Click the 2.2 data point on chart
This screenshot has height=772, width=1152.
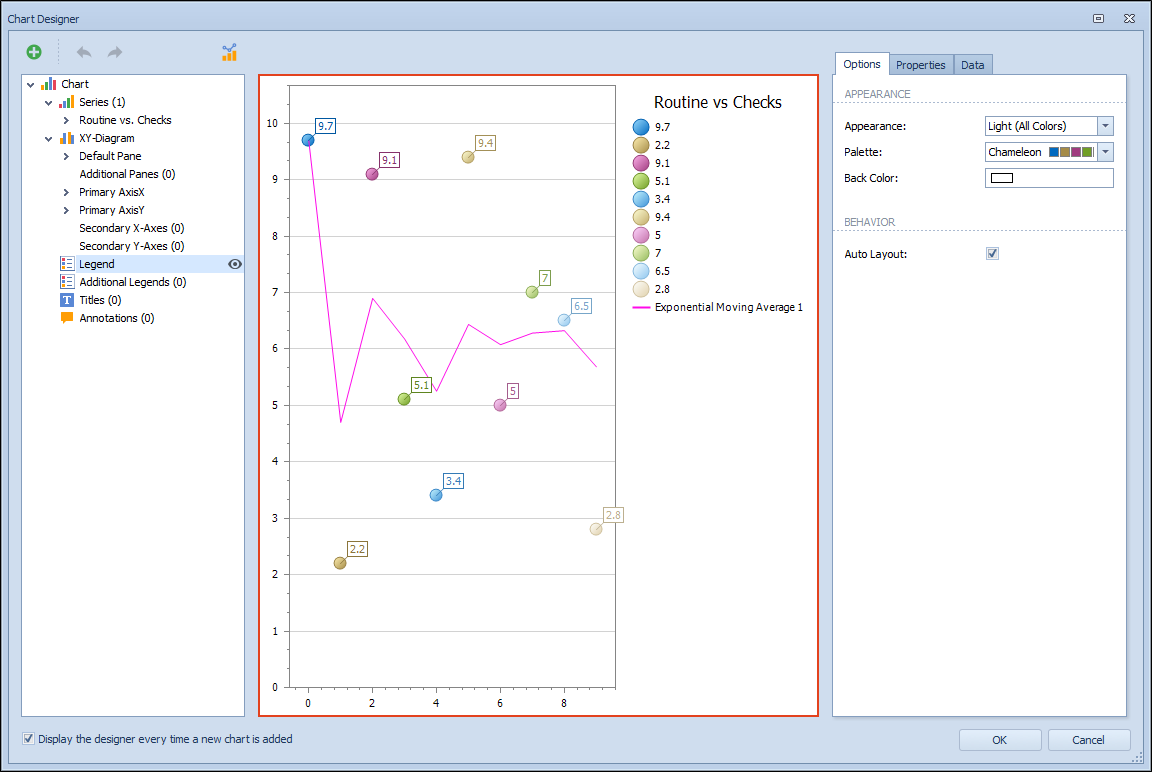click(339, 563)
